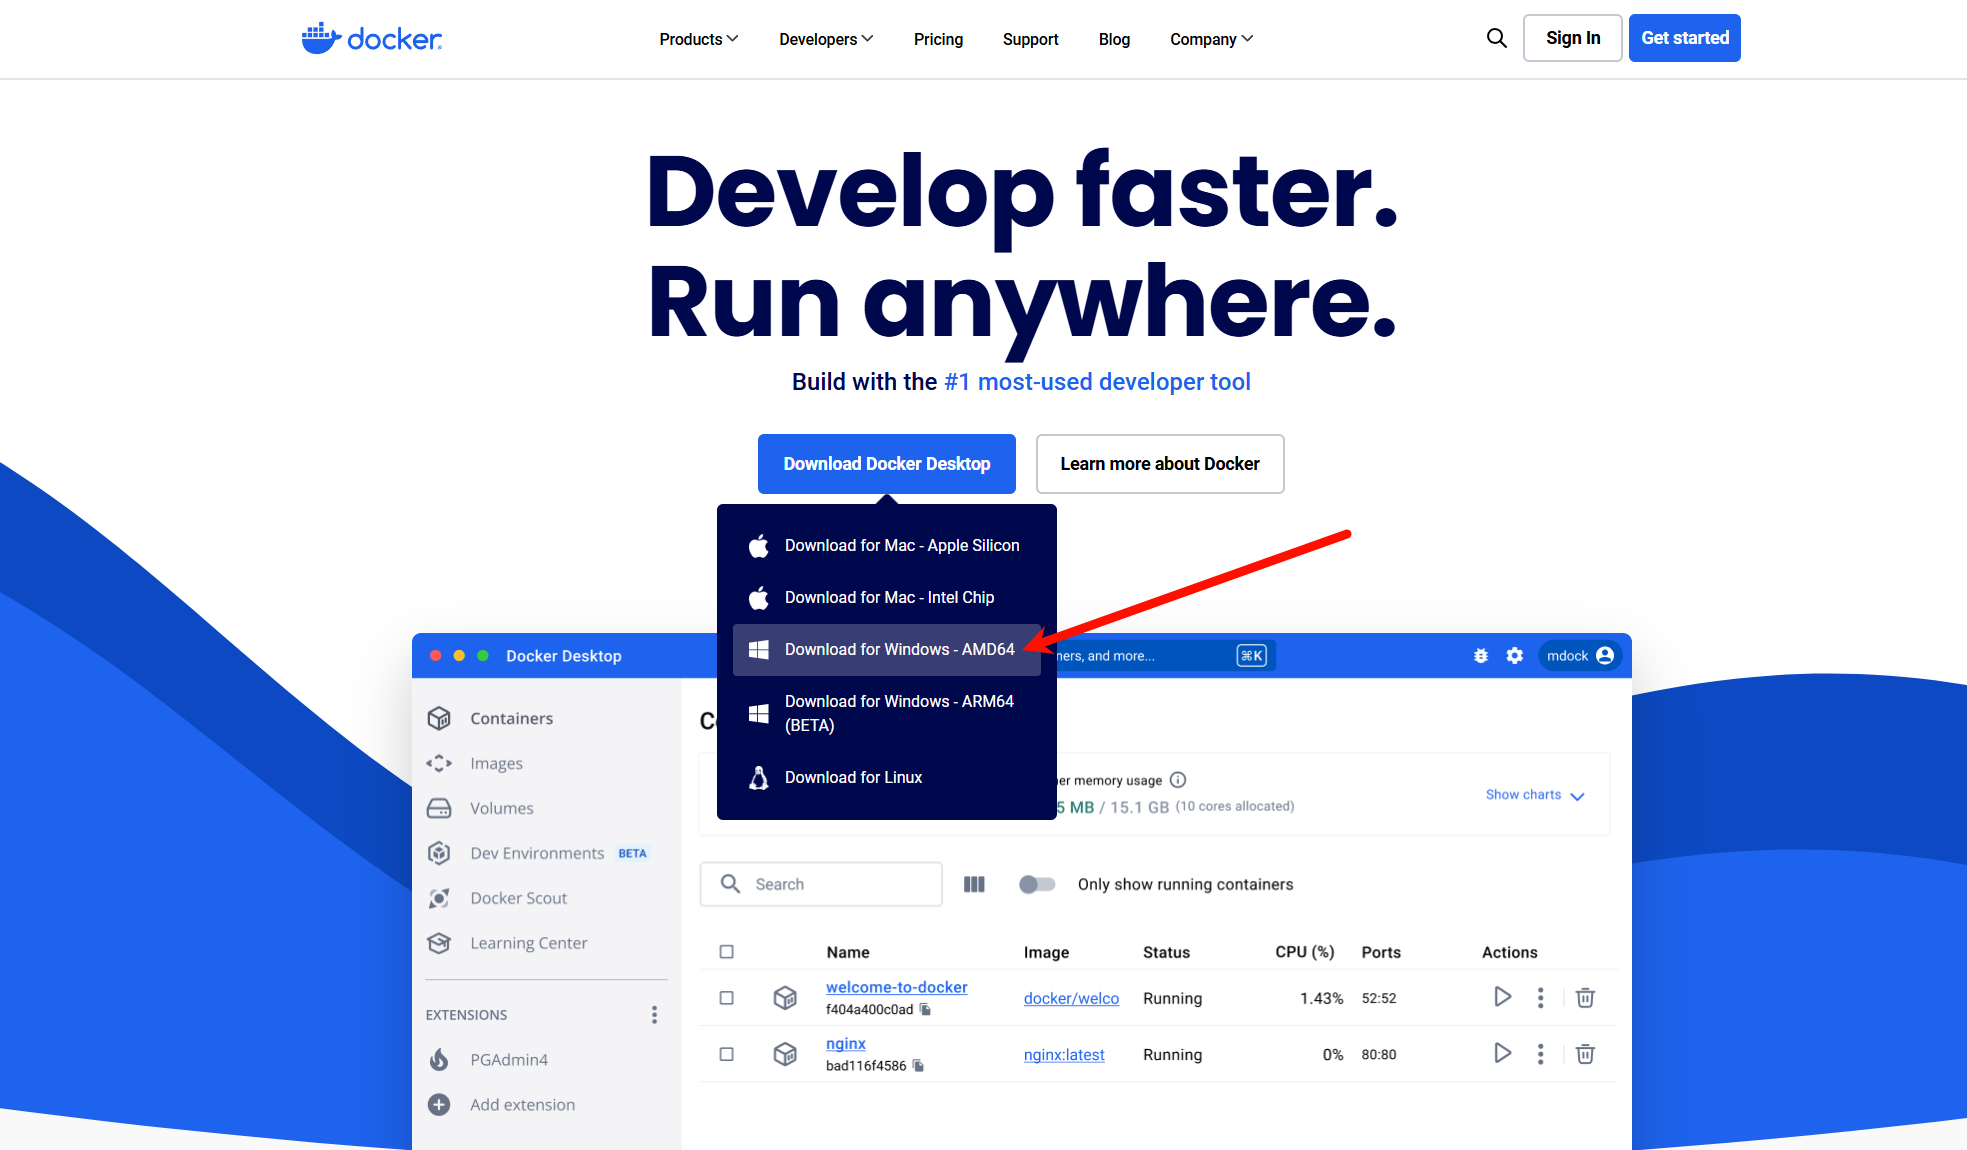1967x1150 pixels.
Task: Click the Containers sidebar icon
Action: [439, 718]
